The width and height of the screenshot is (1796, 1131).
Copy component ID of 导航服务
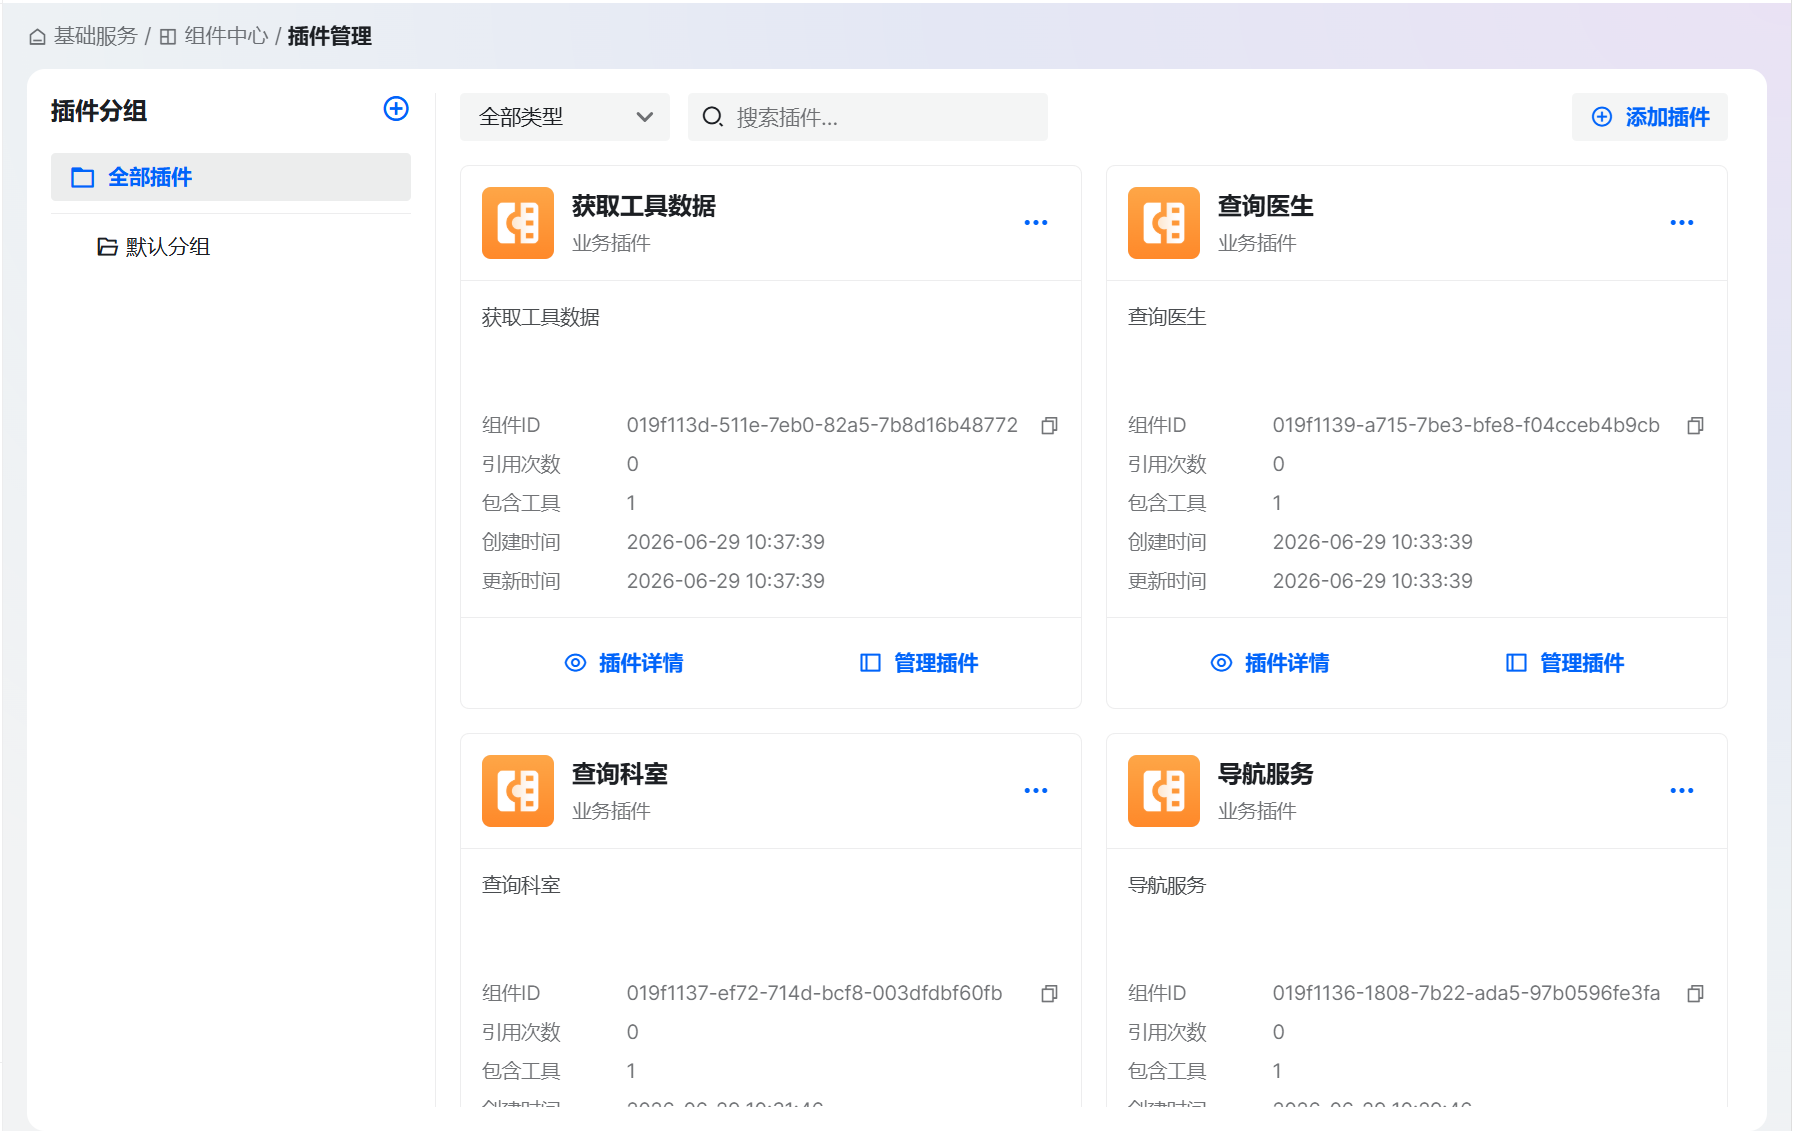tap(1695, 994)
